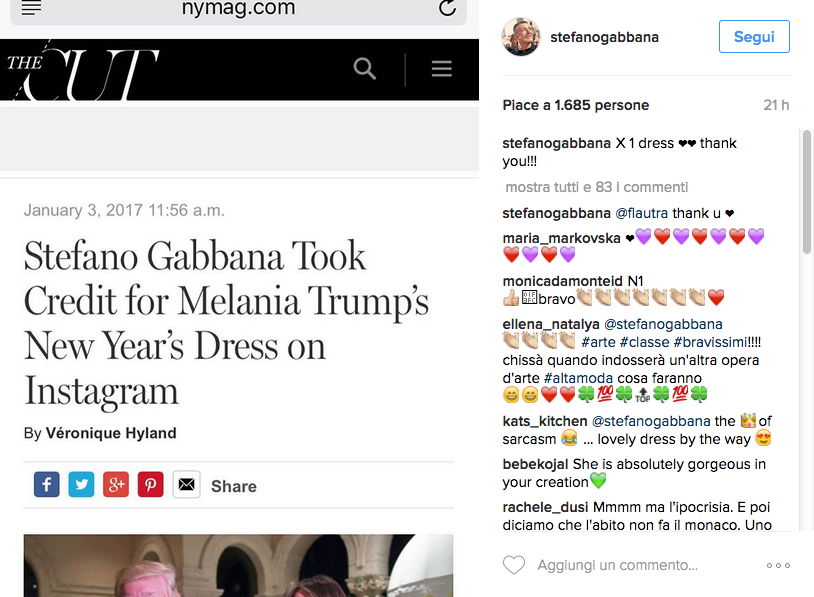The width and height of the screenshot is (814, 597).
Task: Share the article on Facebook
Action: pos(46,484)
